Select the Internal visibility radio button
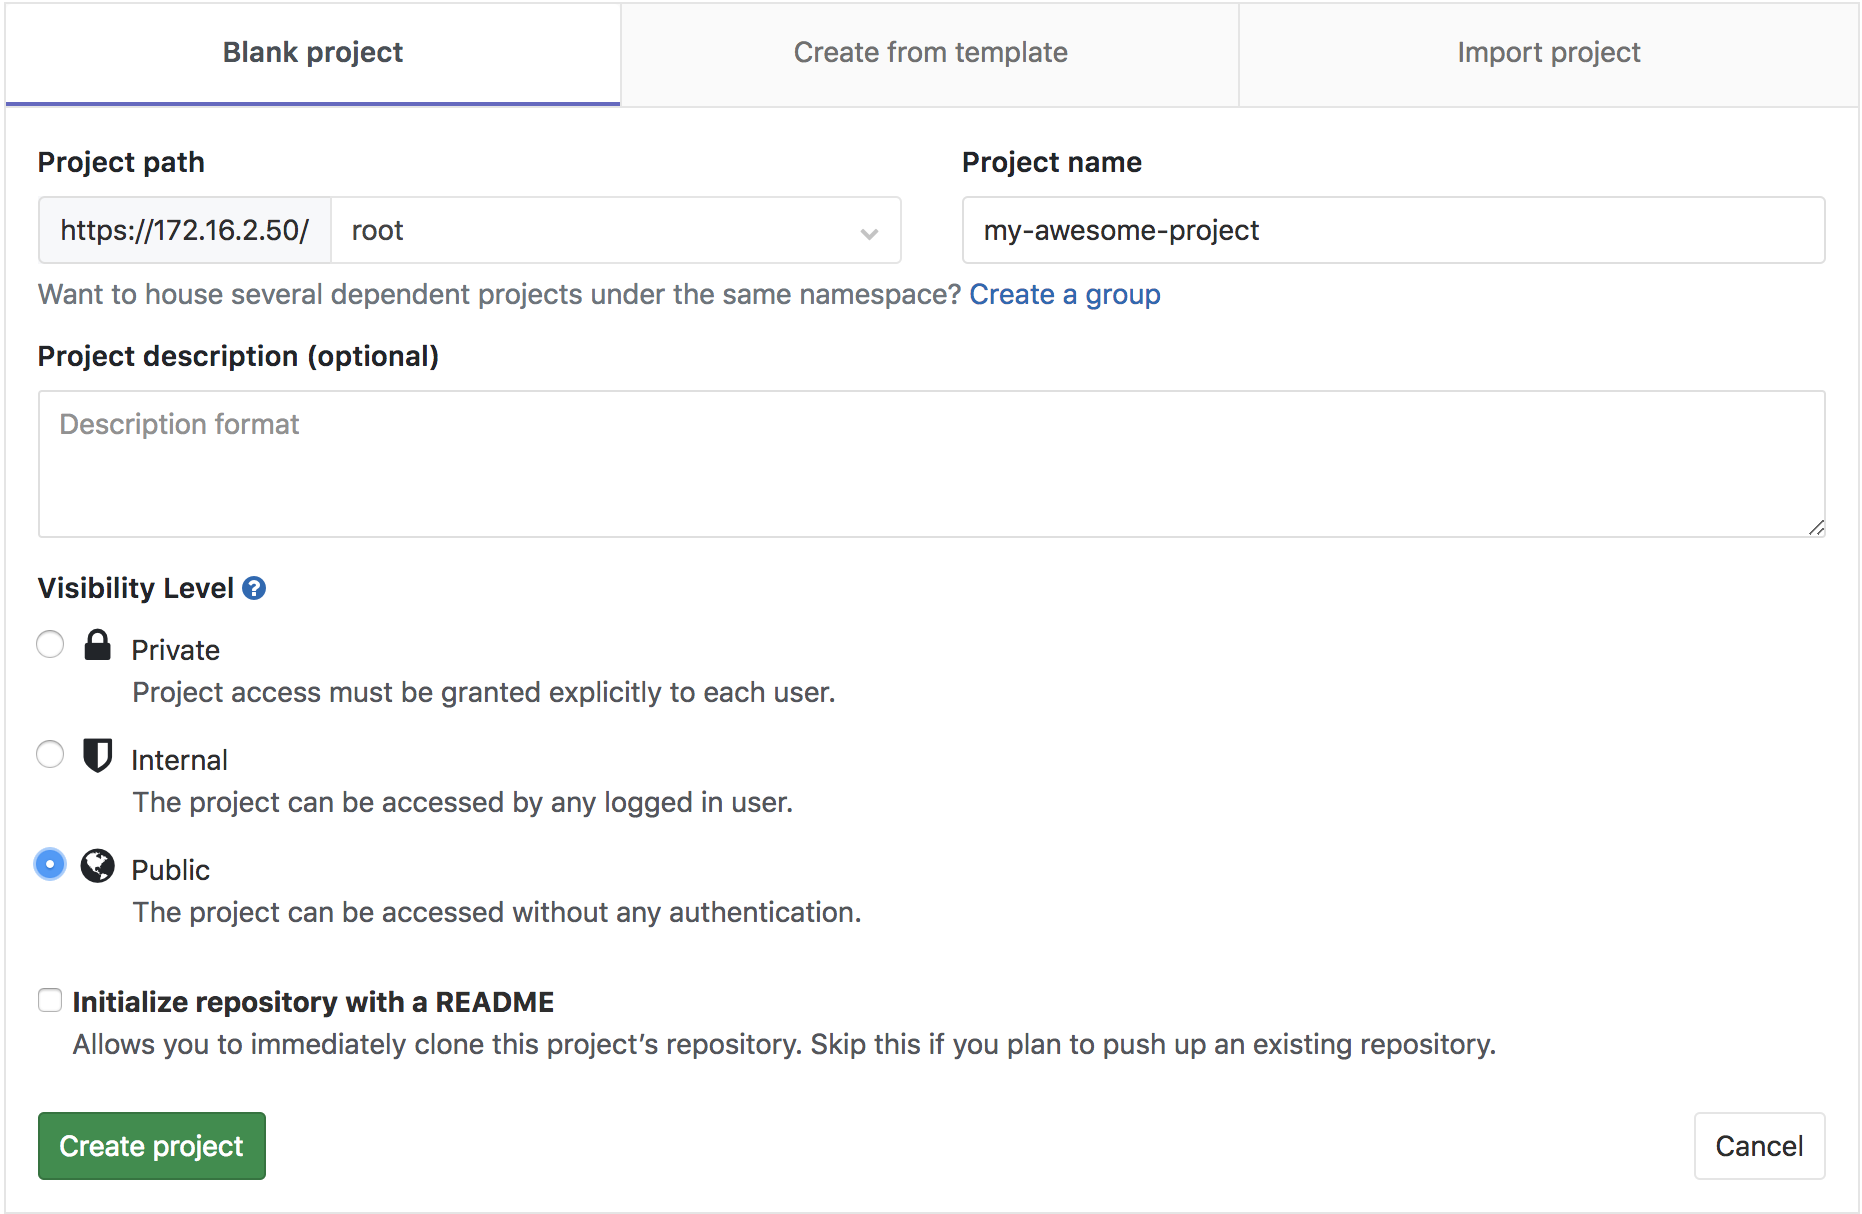 click(50, 754)
